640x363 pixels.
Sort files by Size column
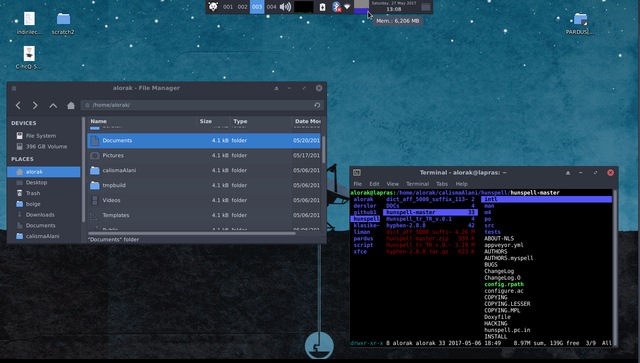[213, 121]
